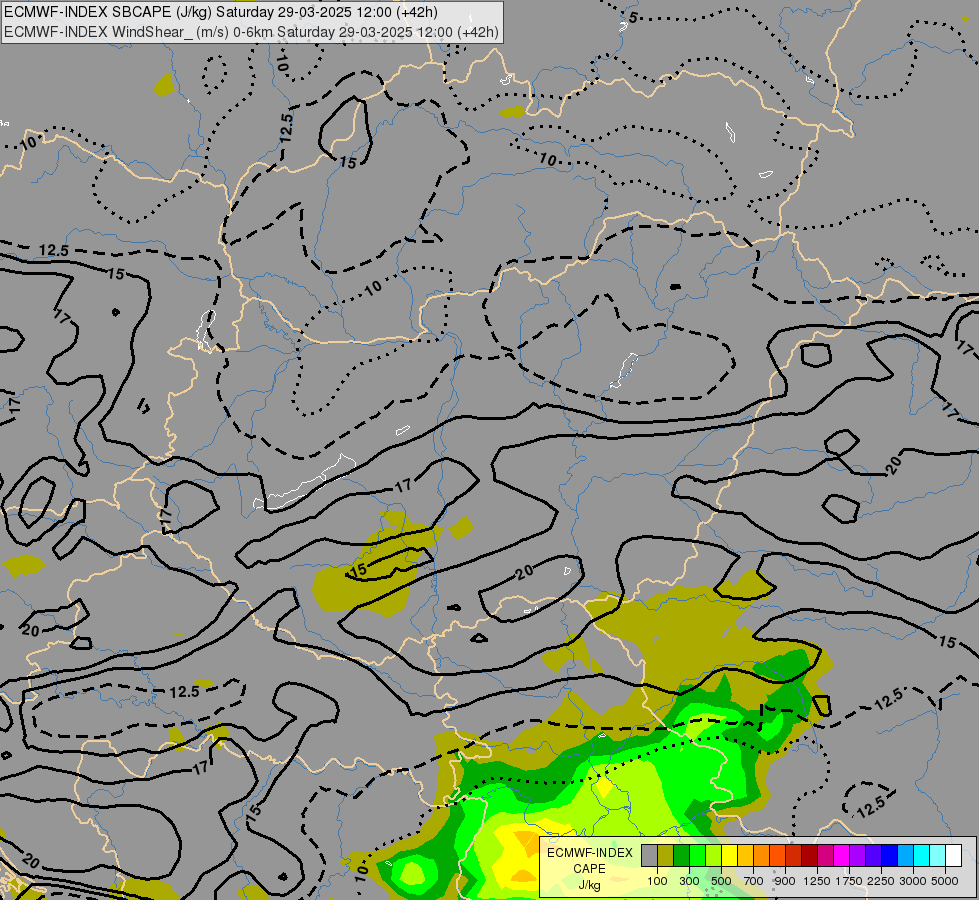Click the 1750 tick label in legend
Image resolution: width=979 pixels, height=900 pixels.
coord(849,881)
